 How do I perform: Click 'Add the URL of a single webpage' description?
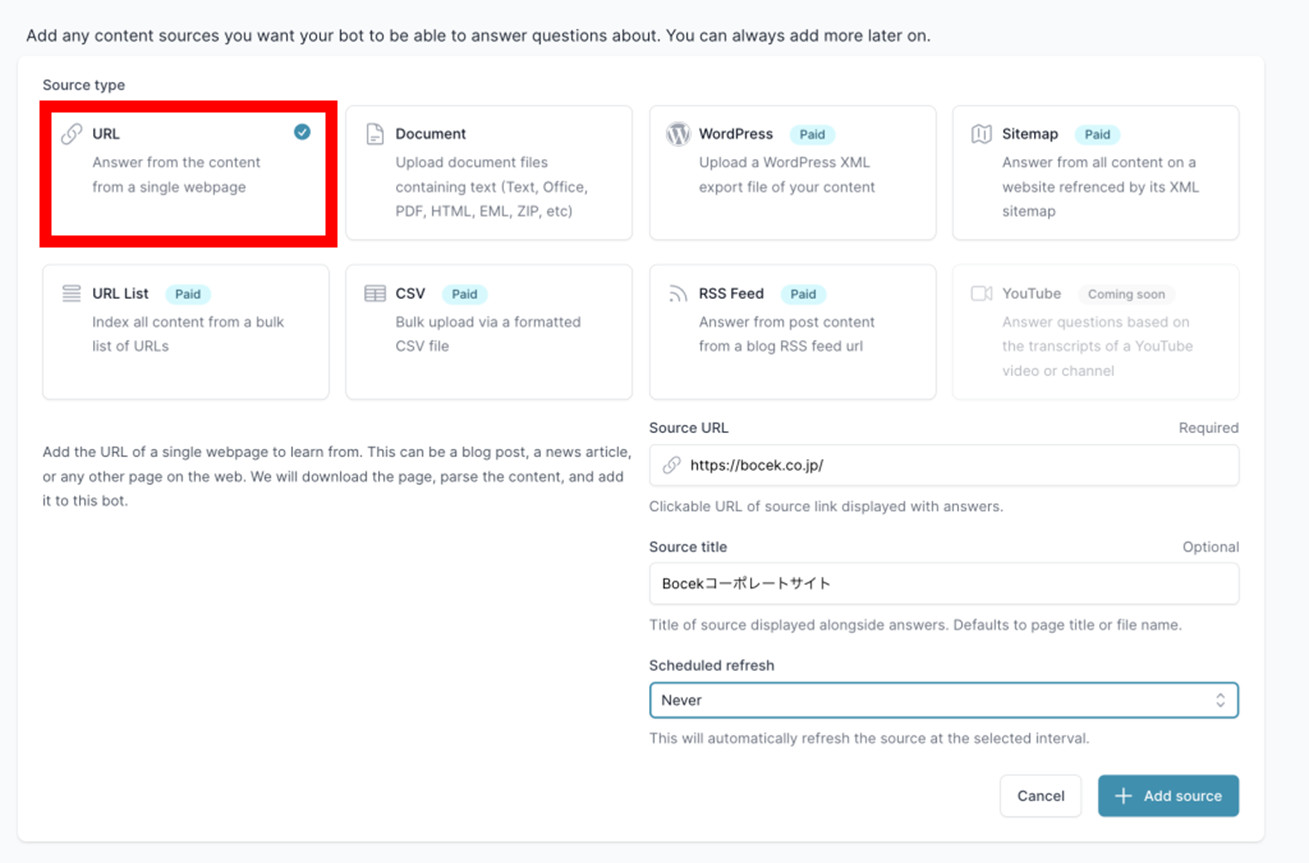pos(337,477)
